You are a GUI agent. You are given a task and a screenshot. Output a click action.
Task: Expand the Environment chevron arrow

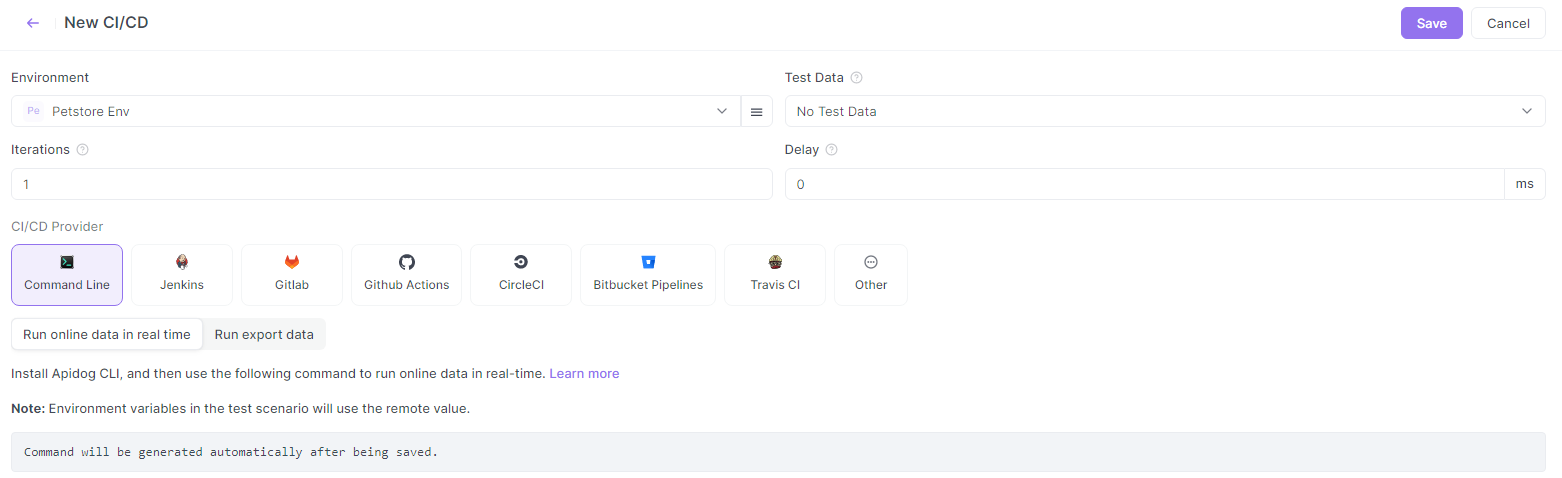point(722,111)
